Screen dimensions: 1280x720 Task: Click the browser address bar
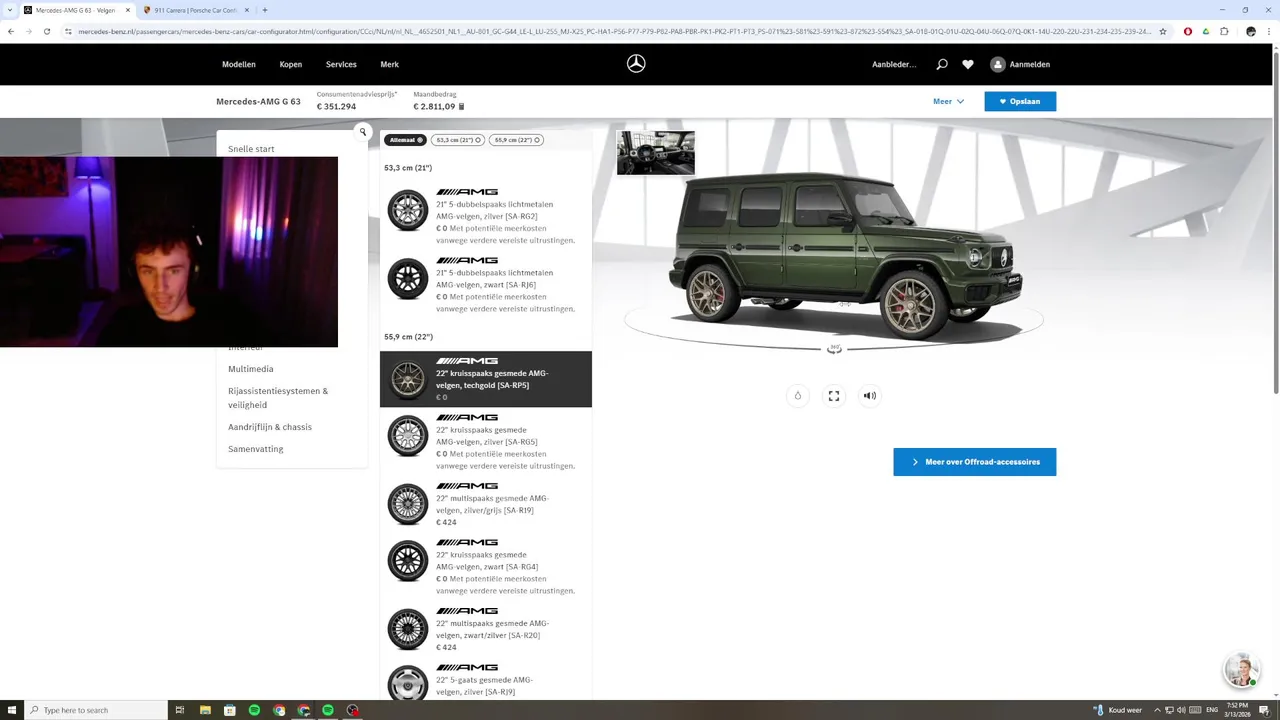[615, 31]
